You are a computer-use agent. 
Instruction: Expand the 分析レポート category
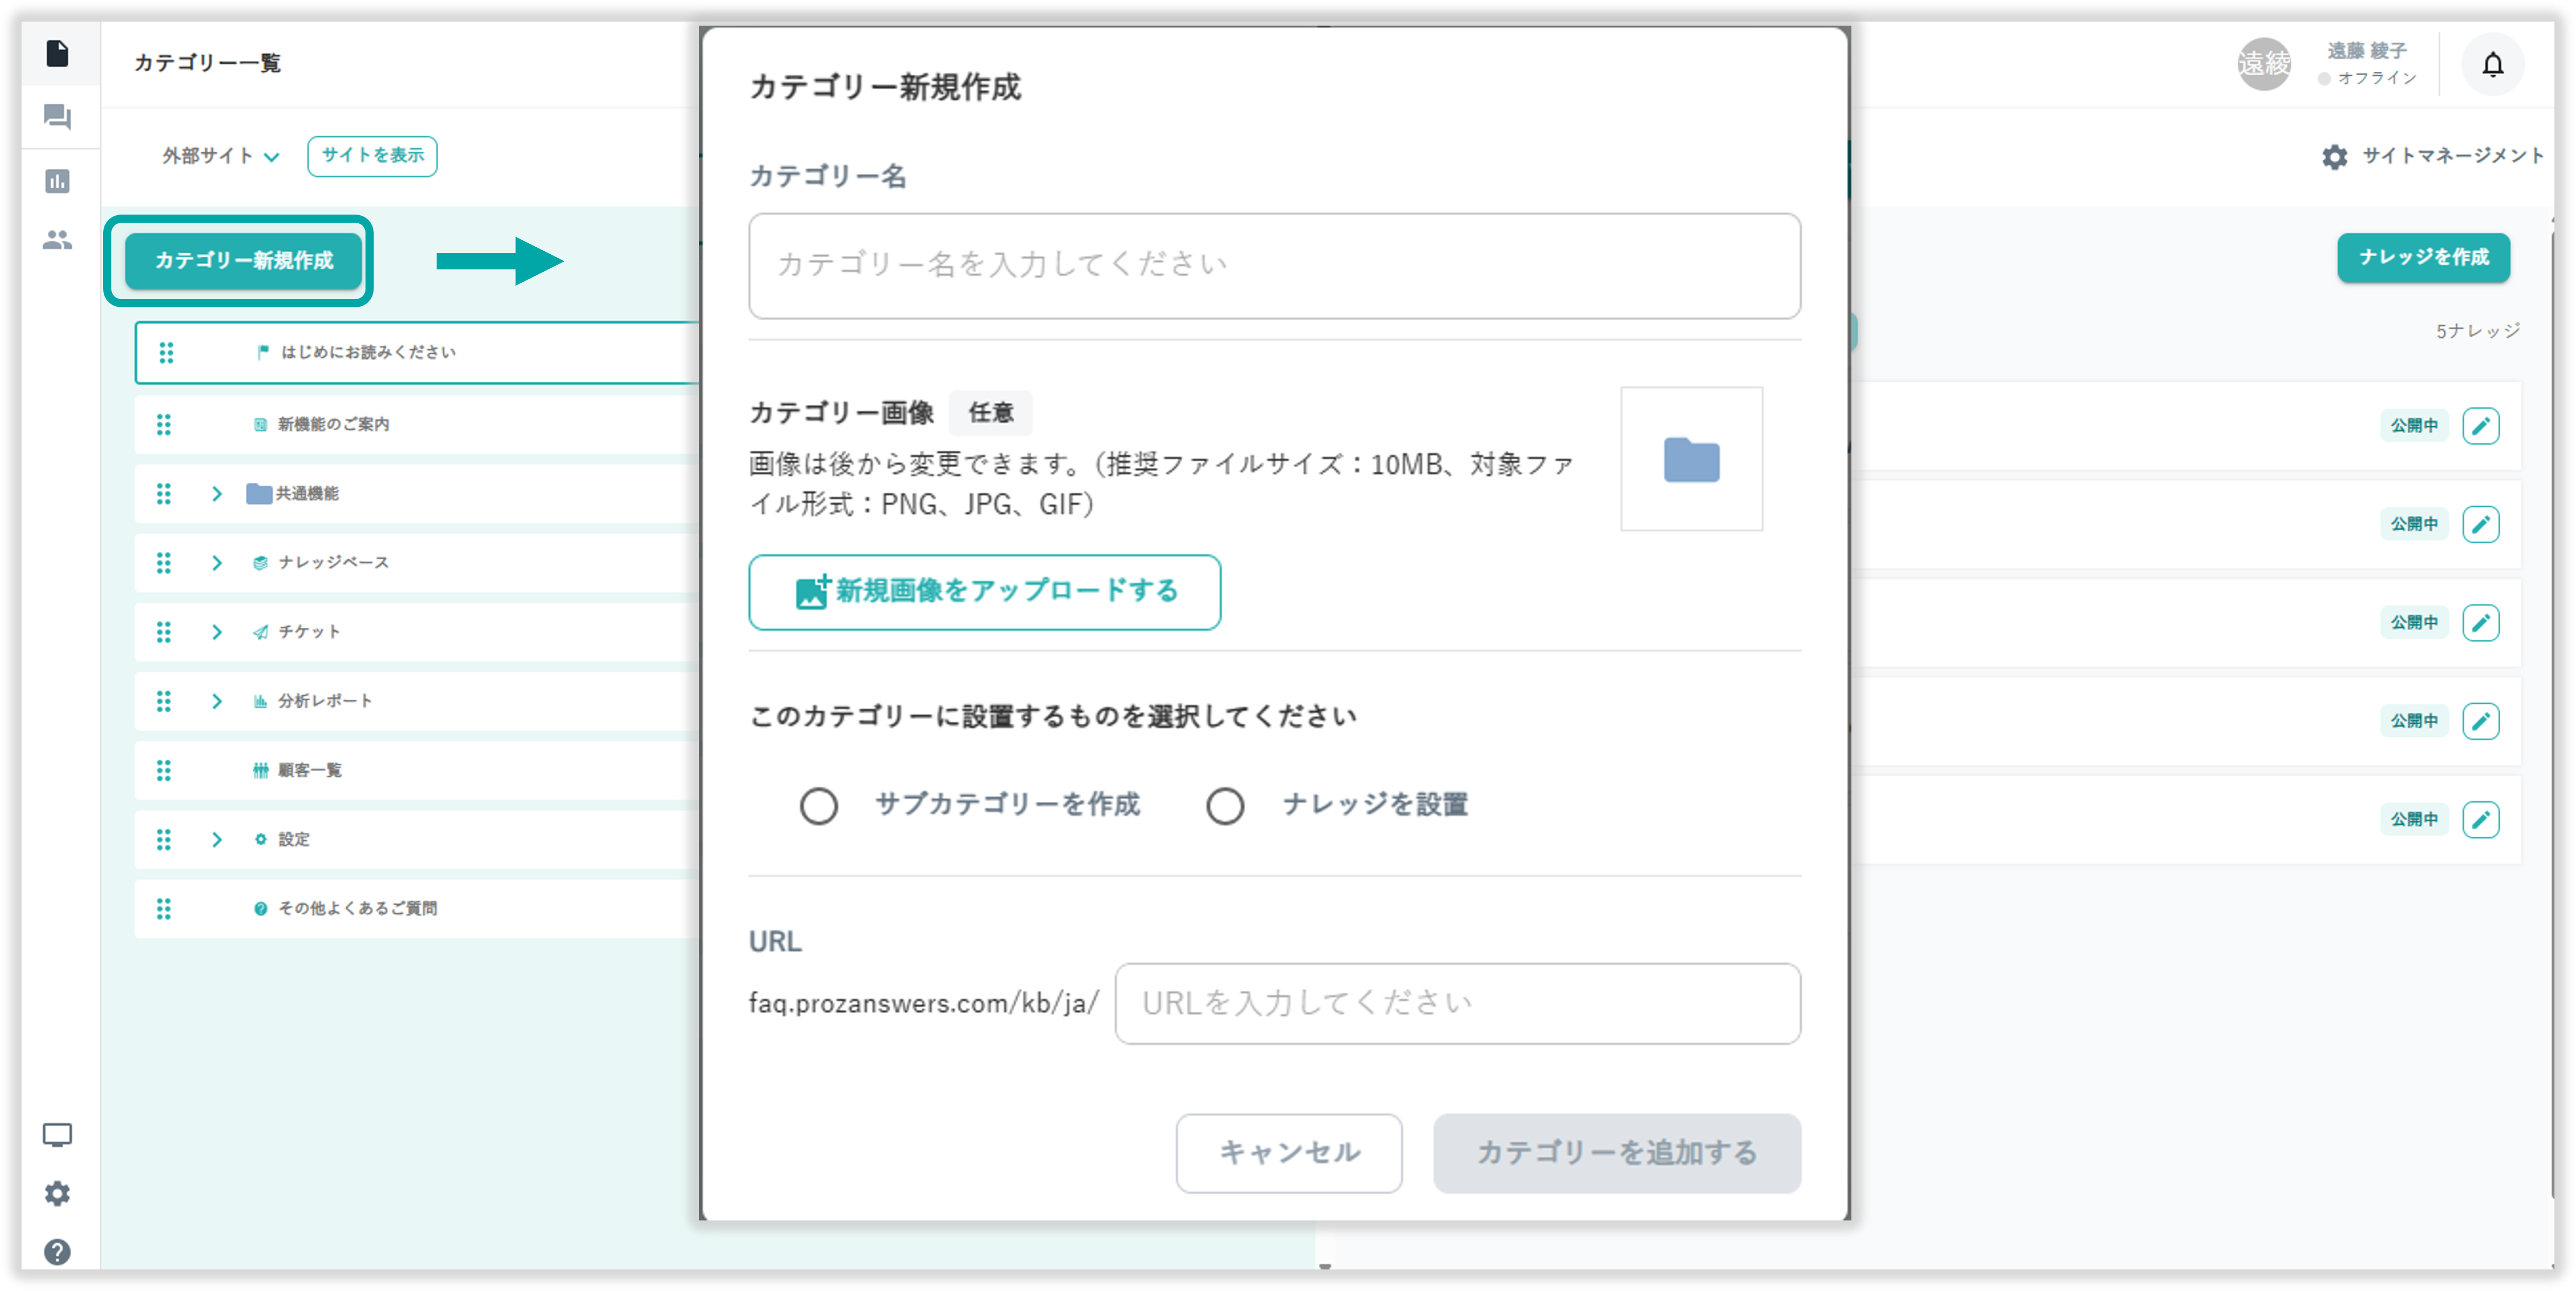(217, 701)
